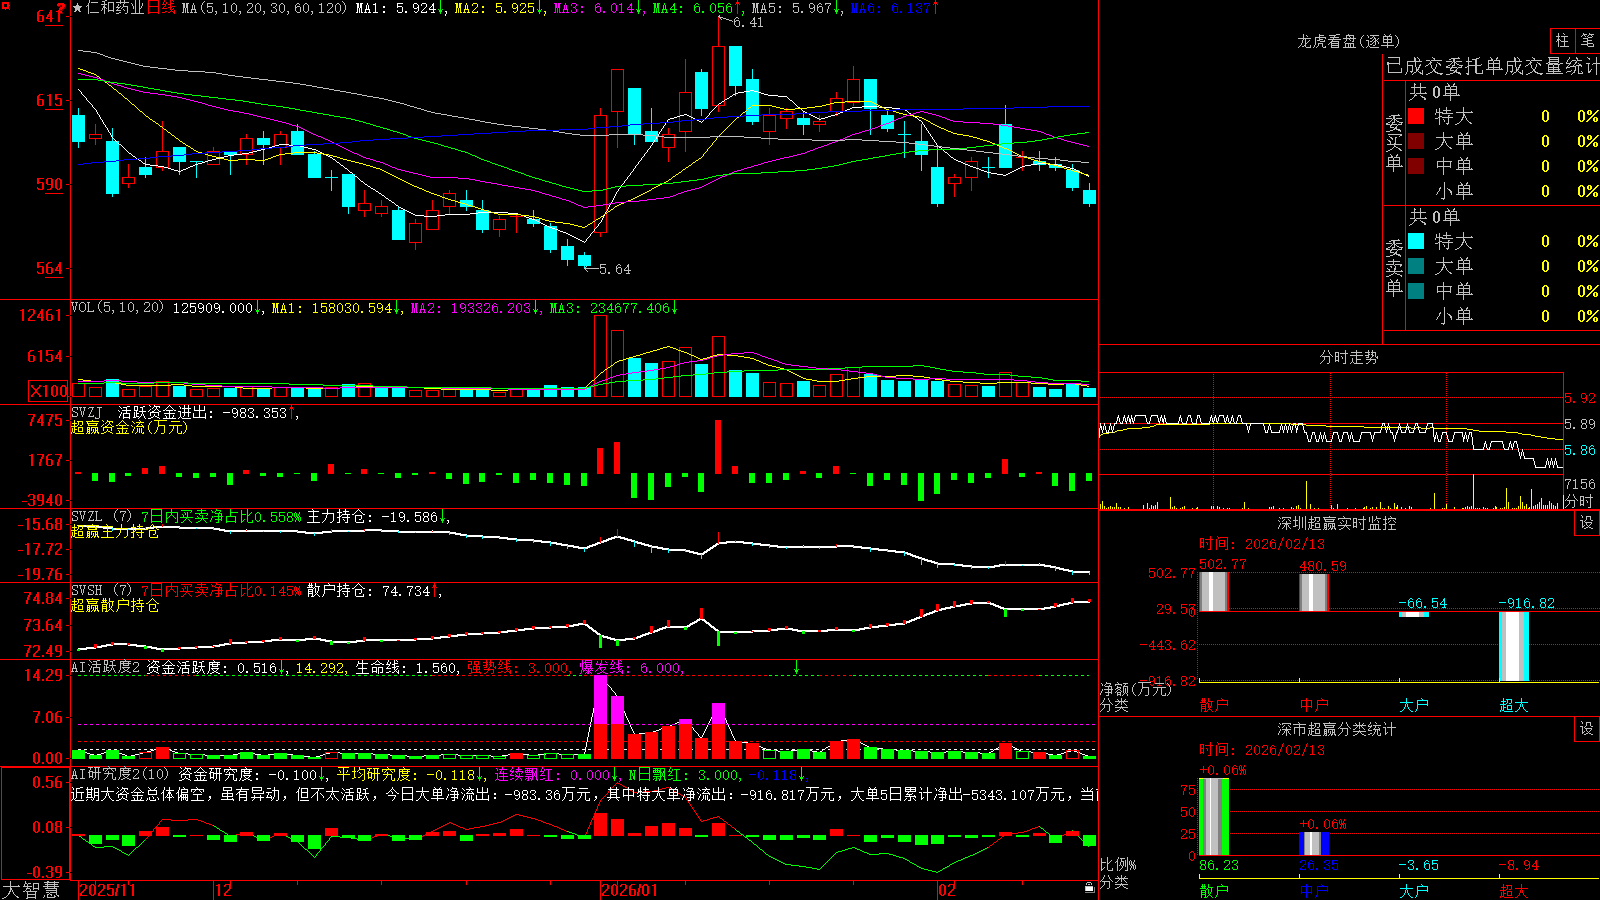Open the AI研究度2(10) indicator label
Screen dimensions: 1600x900
tap(120, 774)
